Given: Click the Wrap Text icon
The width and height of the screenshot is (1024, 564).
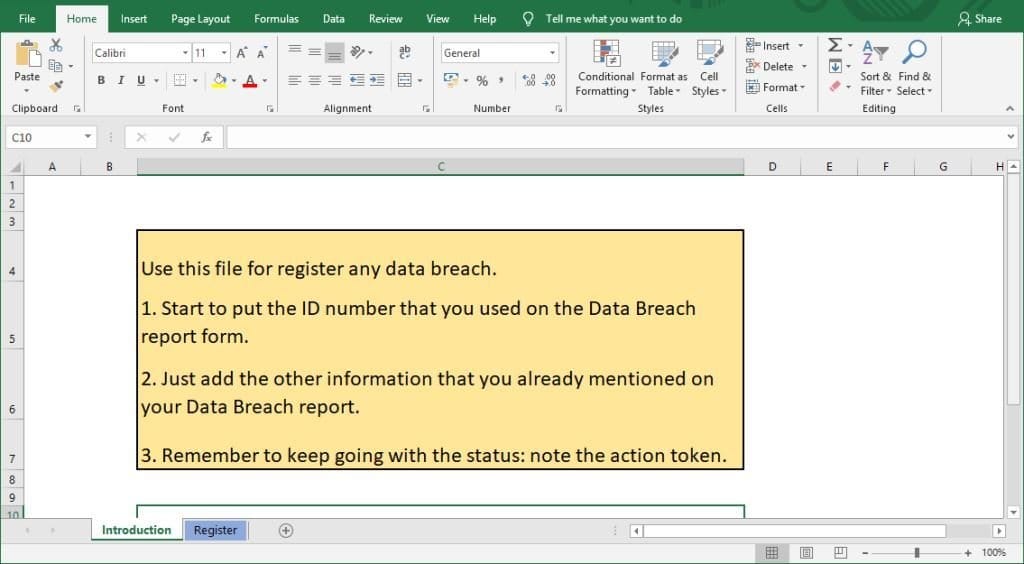Looking at the screenshot, I should [405, 52].
